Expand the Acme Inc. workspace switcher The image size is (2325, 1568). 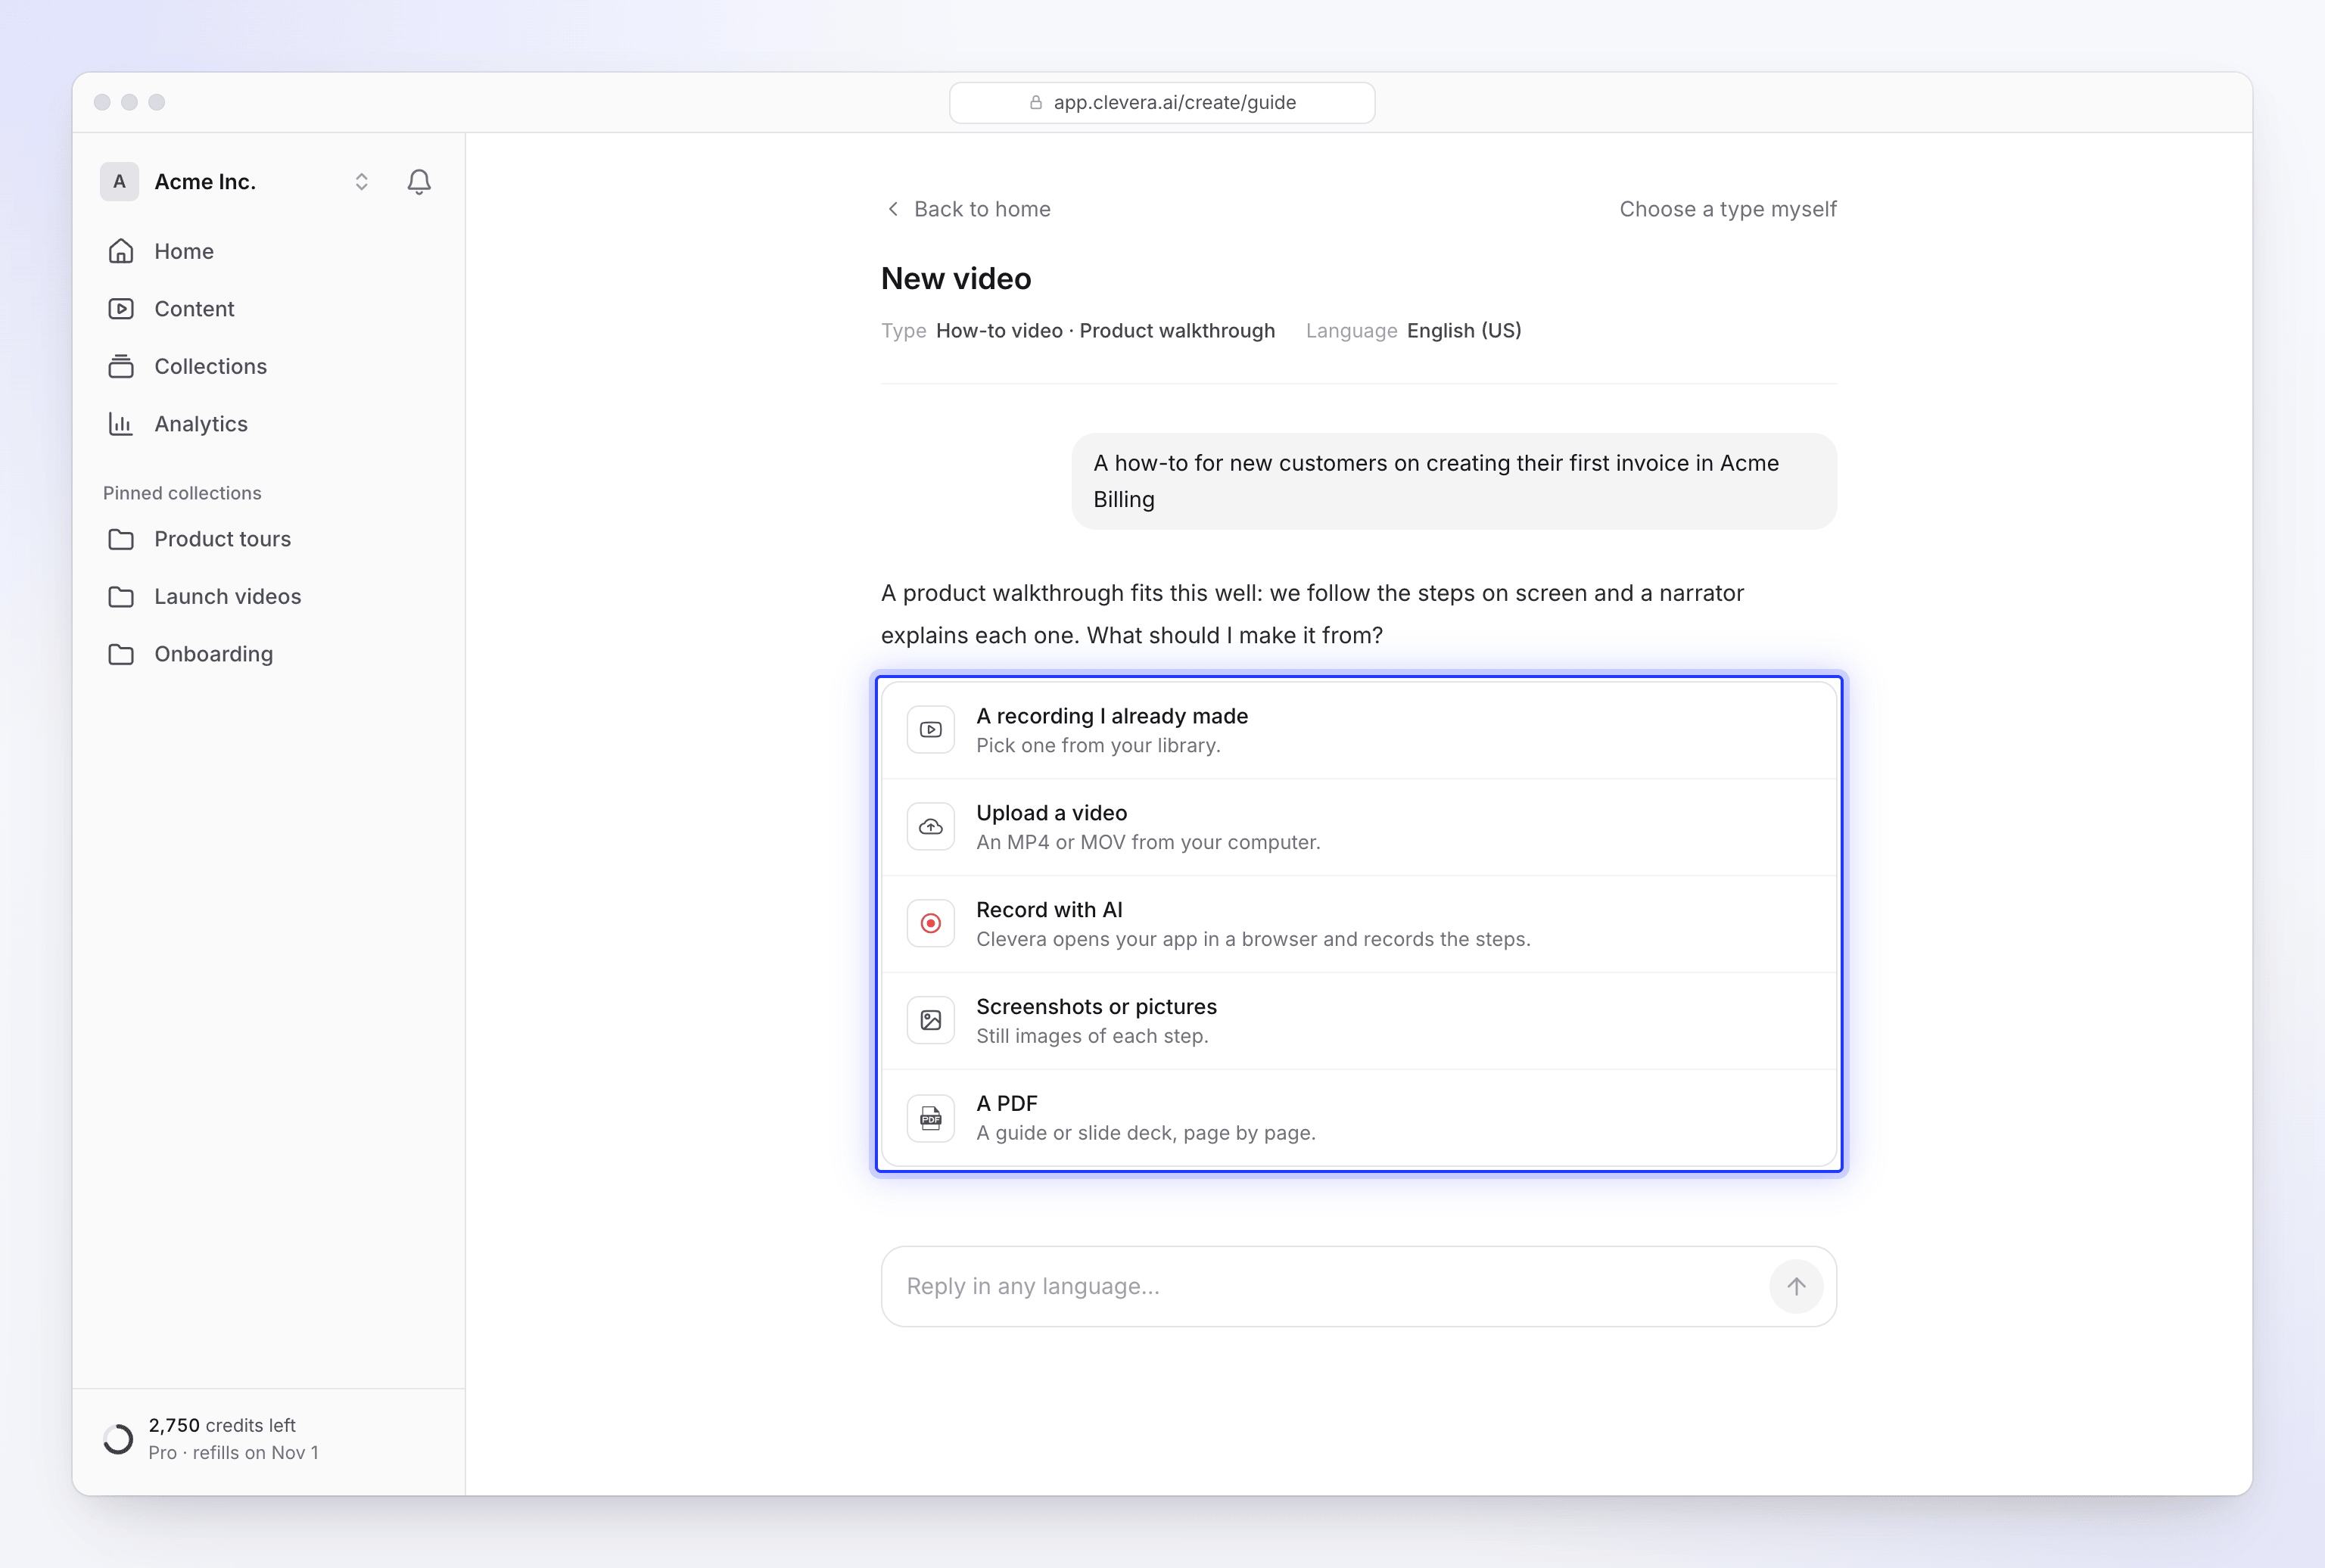tap(361, 182)
